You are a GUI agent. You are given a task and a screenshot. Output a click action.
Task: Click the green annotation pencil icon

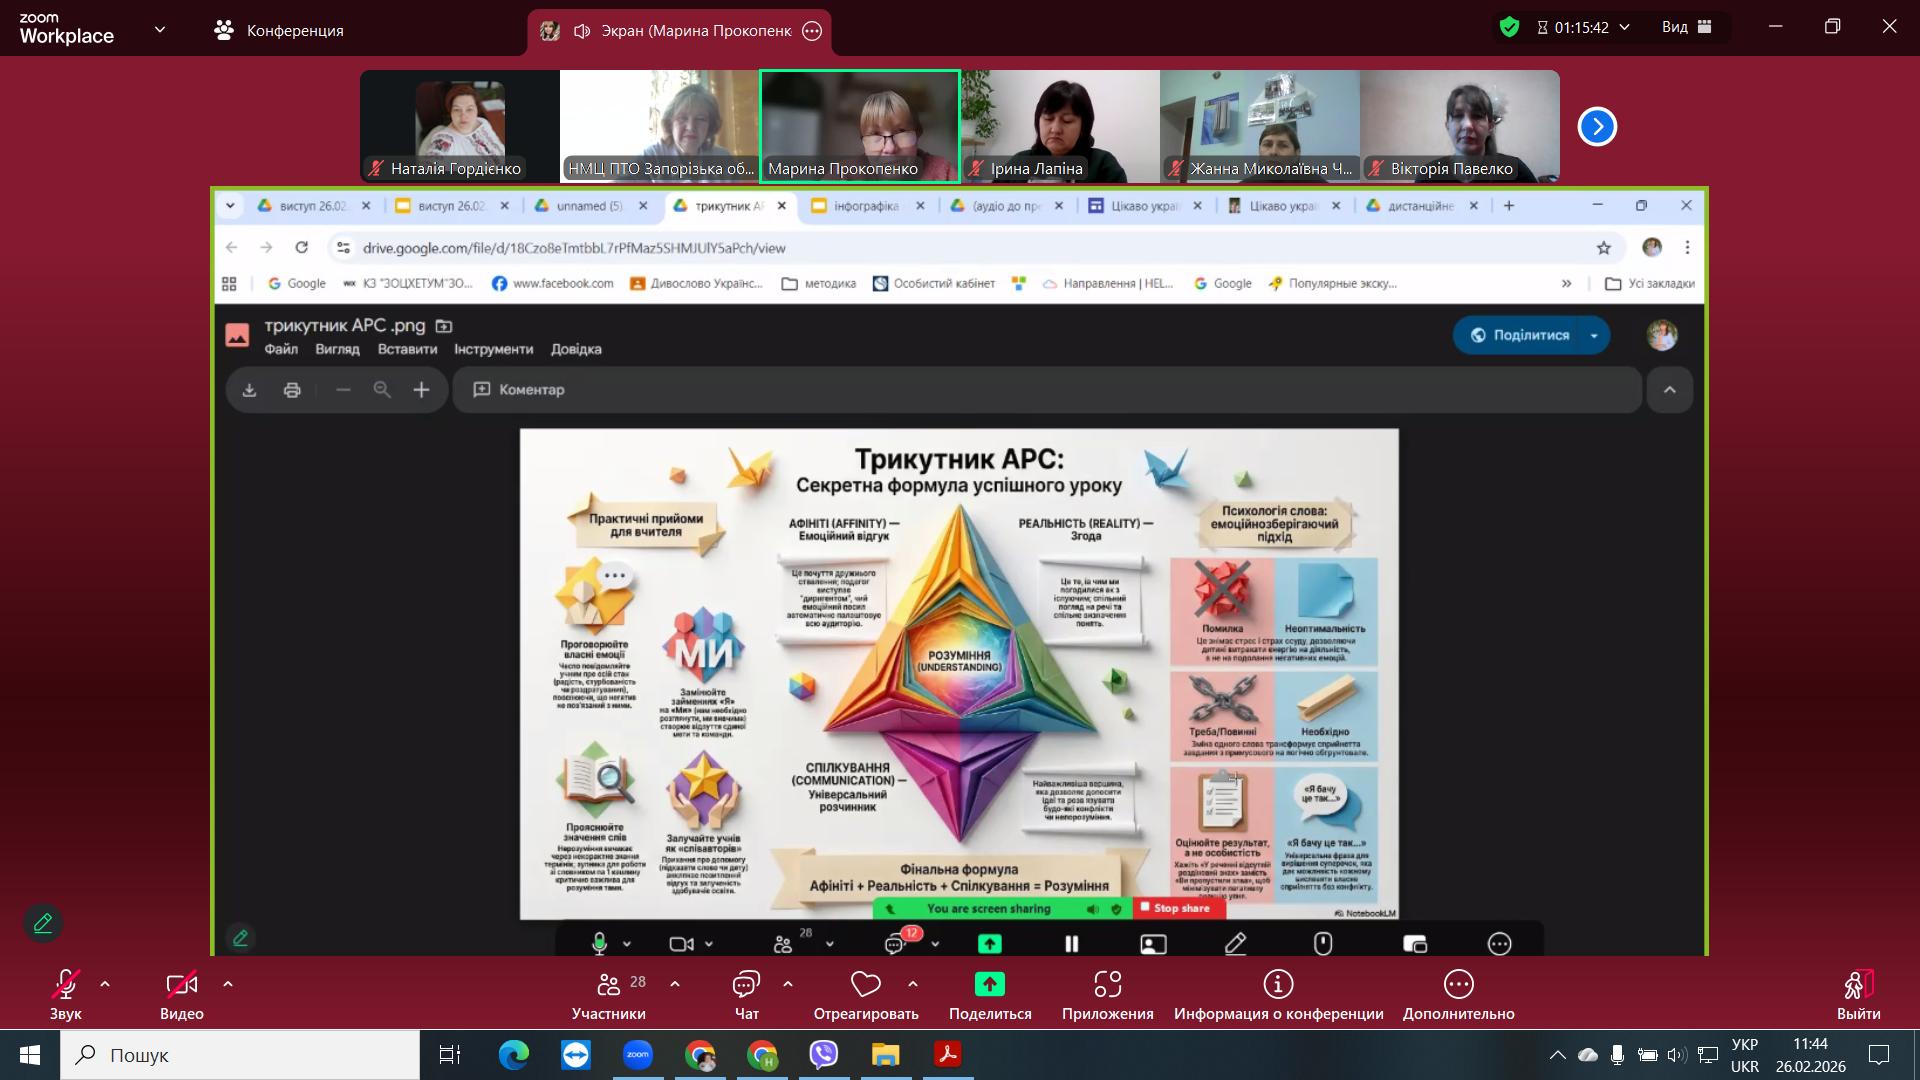point(43,923)
